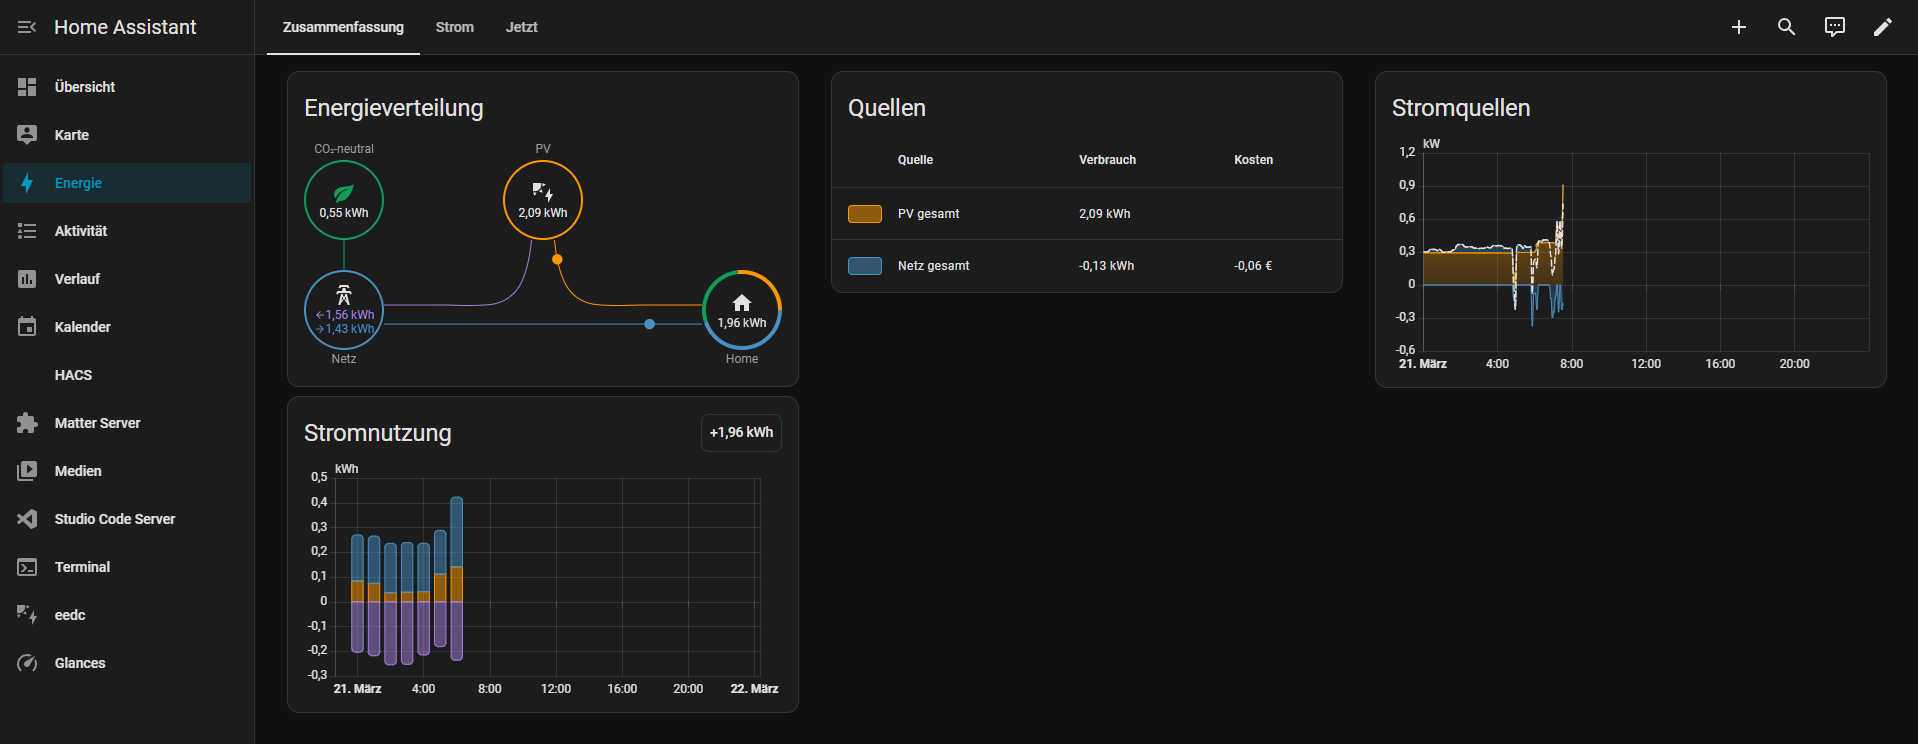Click the plus icon in top bar
The height and width of the screenshot is (744, 1918).
click(1738, 27)
